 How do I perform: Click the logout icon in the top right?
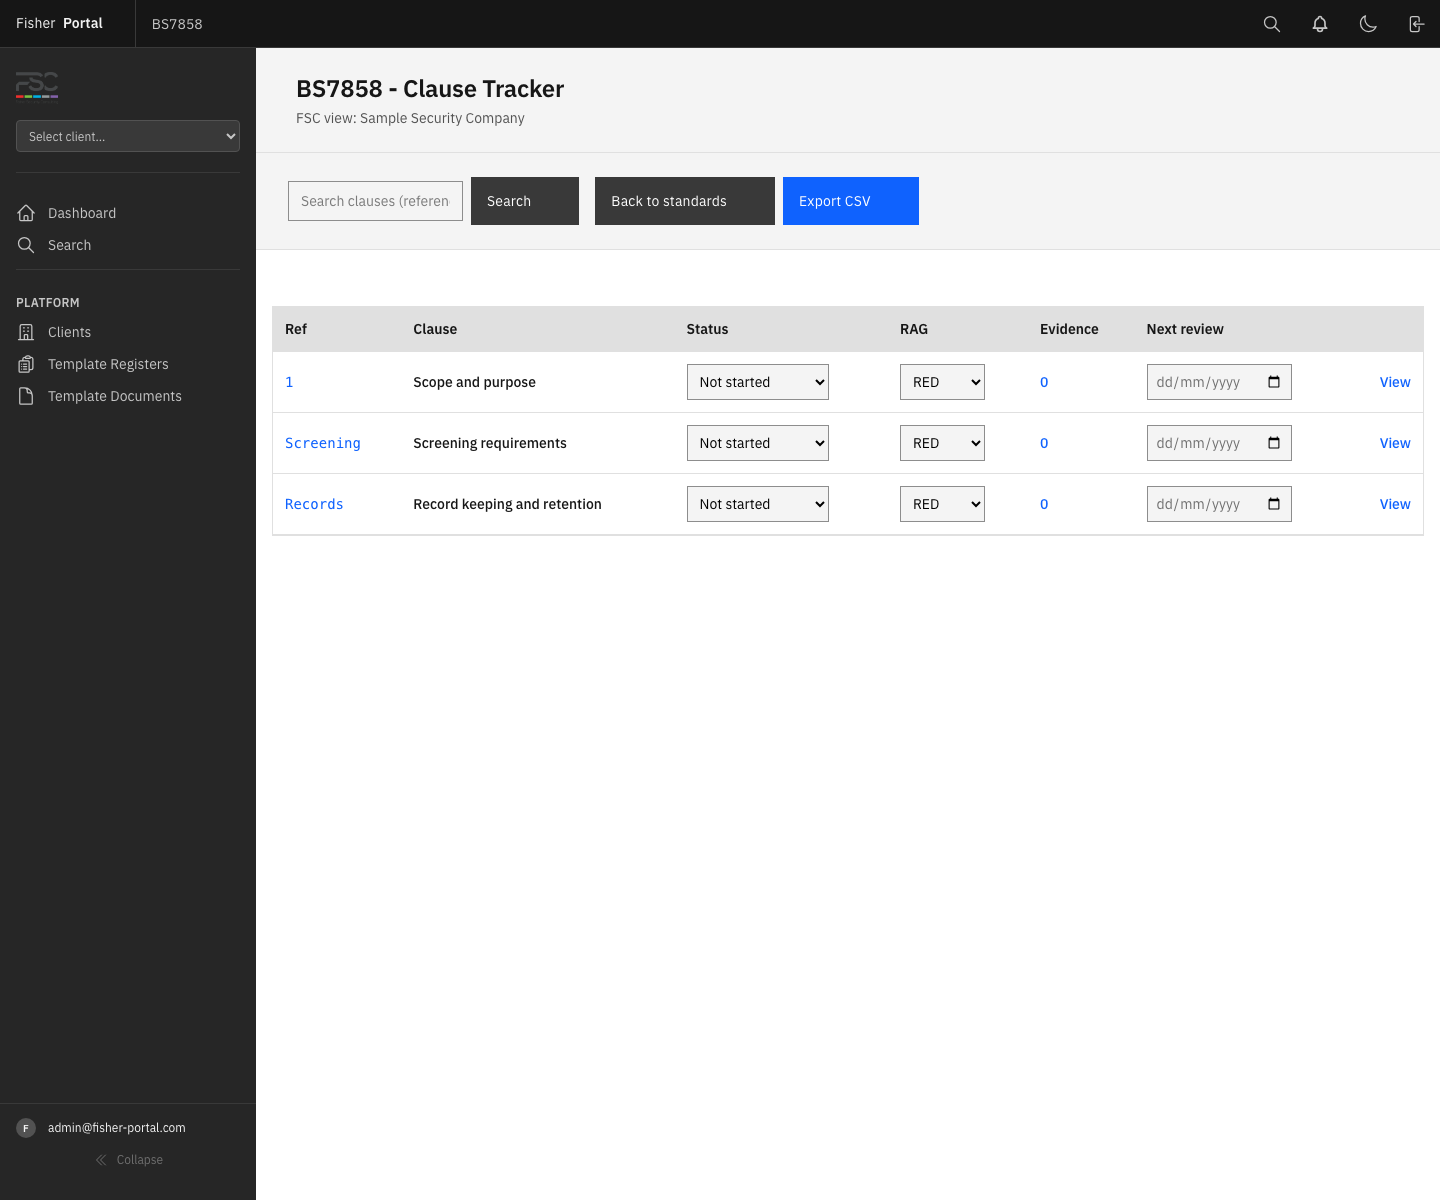1415,23
